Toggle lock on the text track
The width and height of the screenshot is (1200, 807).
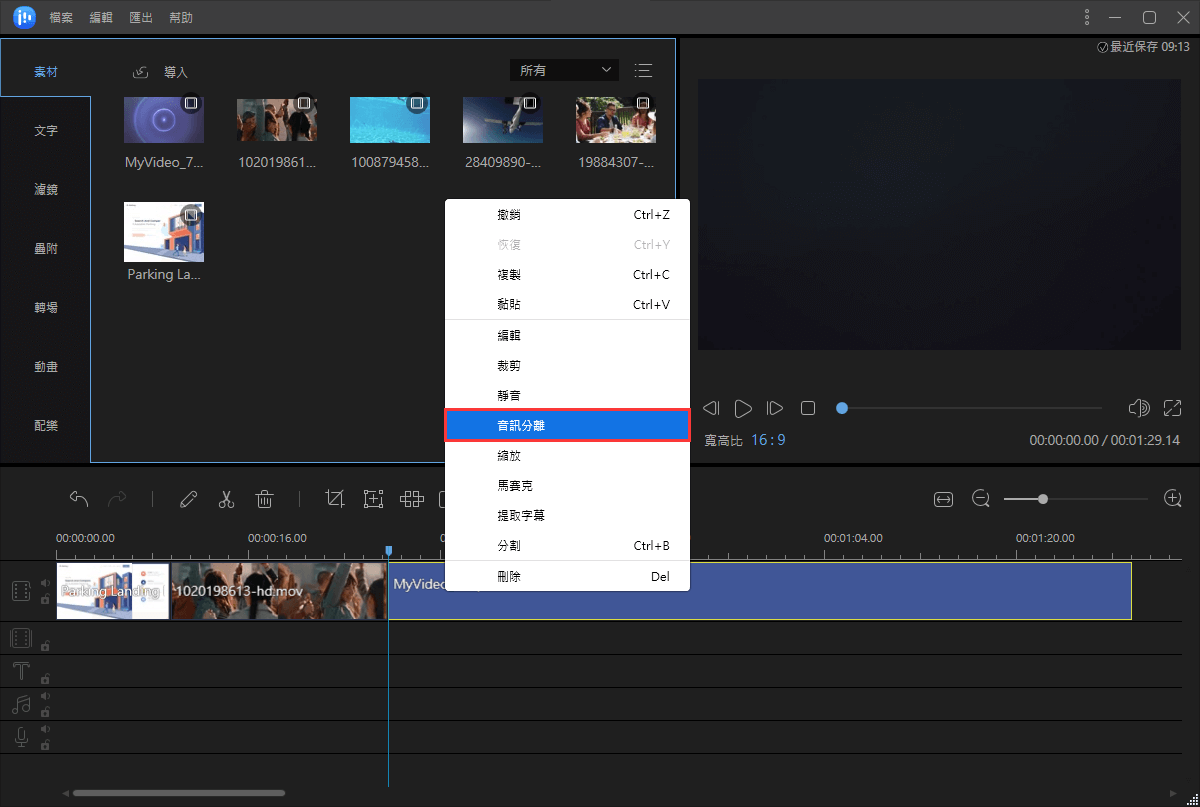click(x=45, y=679)
